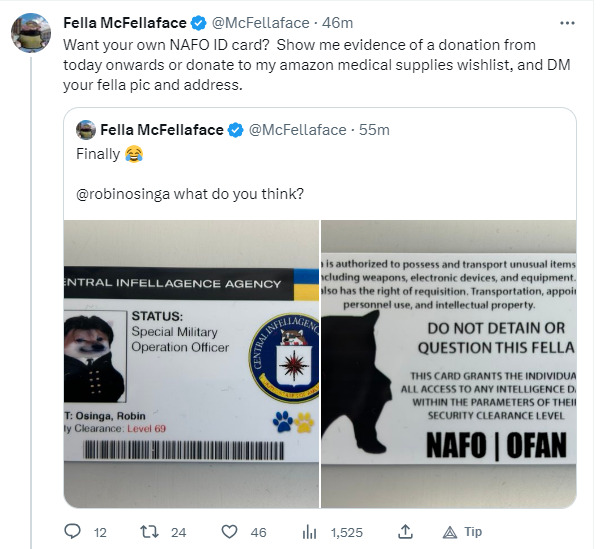Open the left ID card front photo

pos(190,363)
